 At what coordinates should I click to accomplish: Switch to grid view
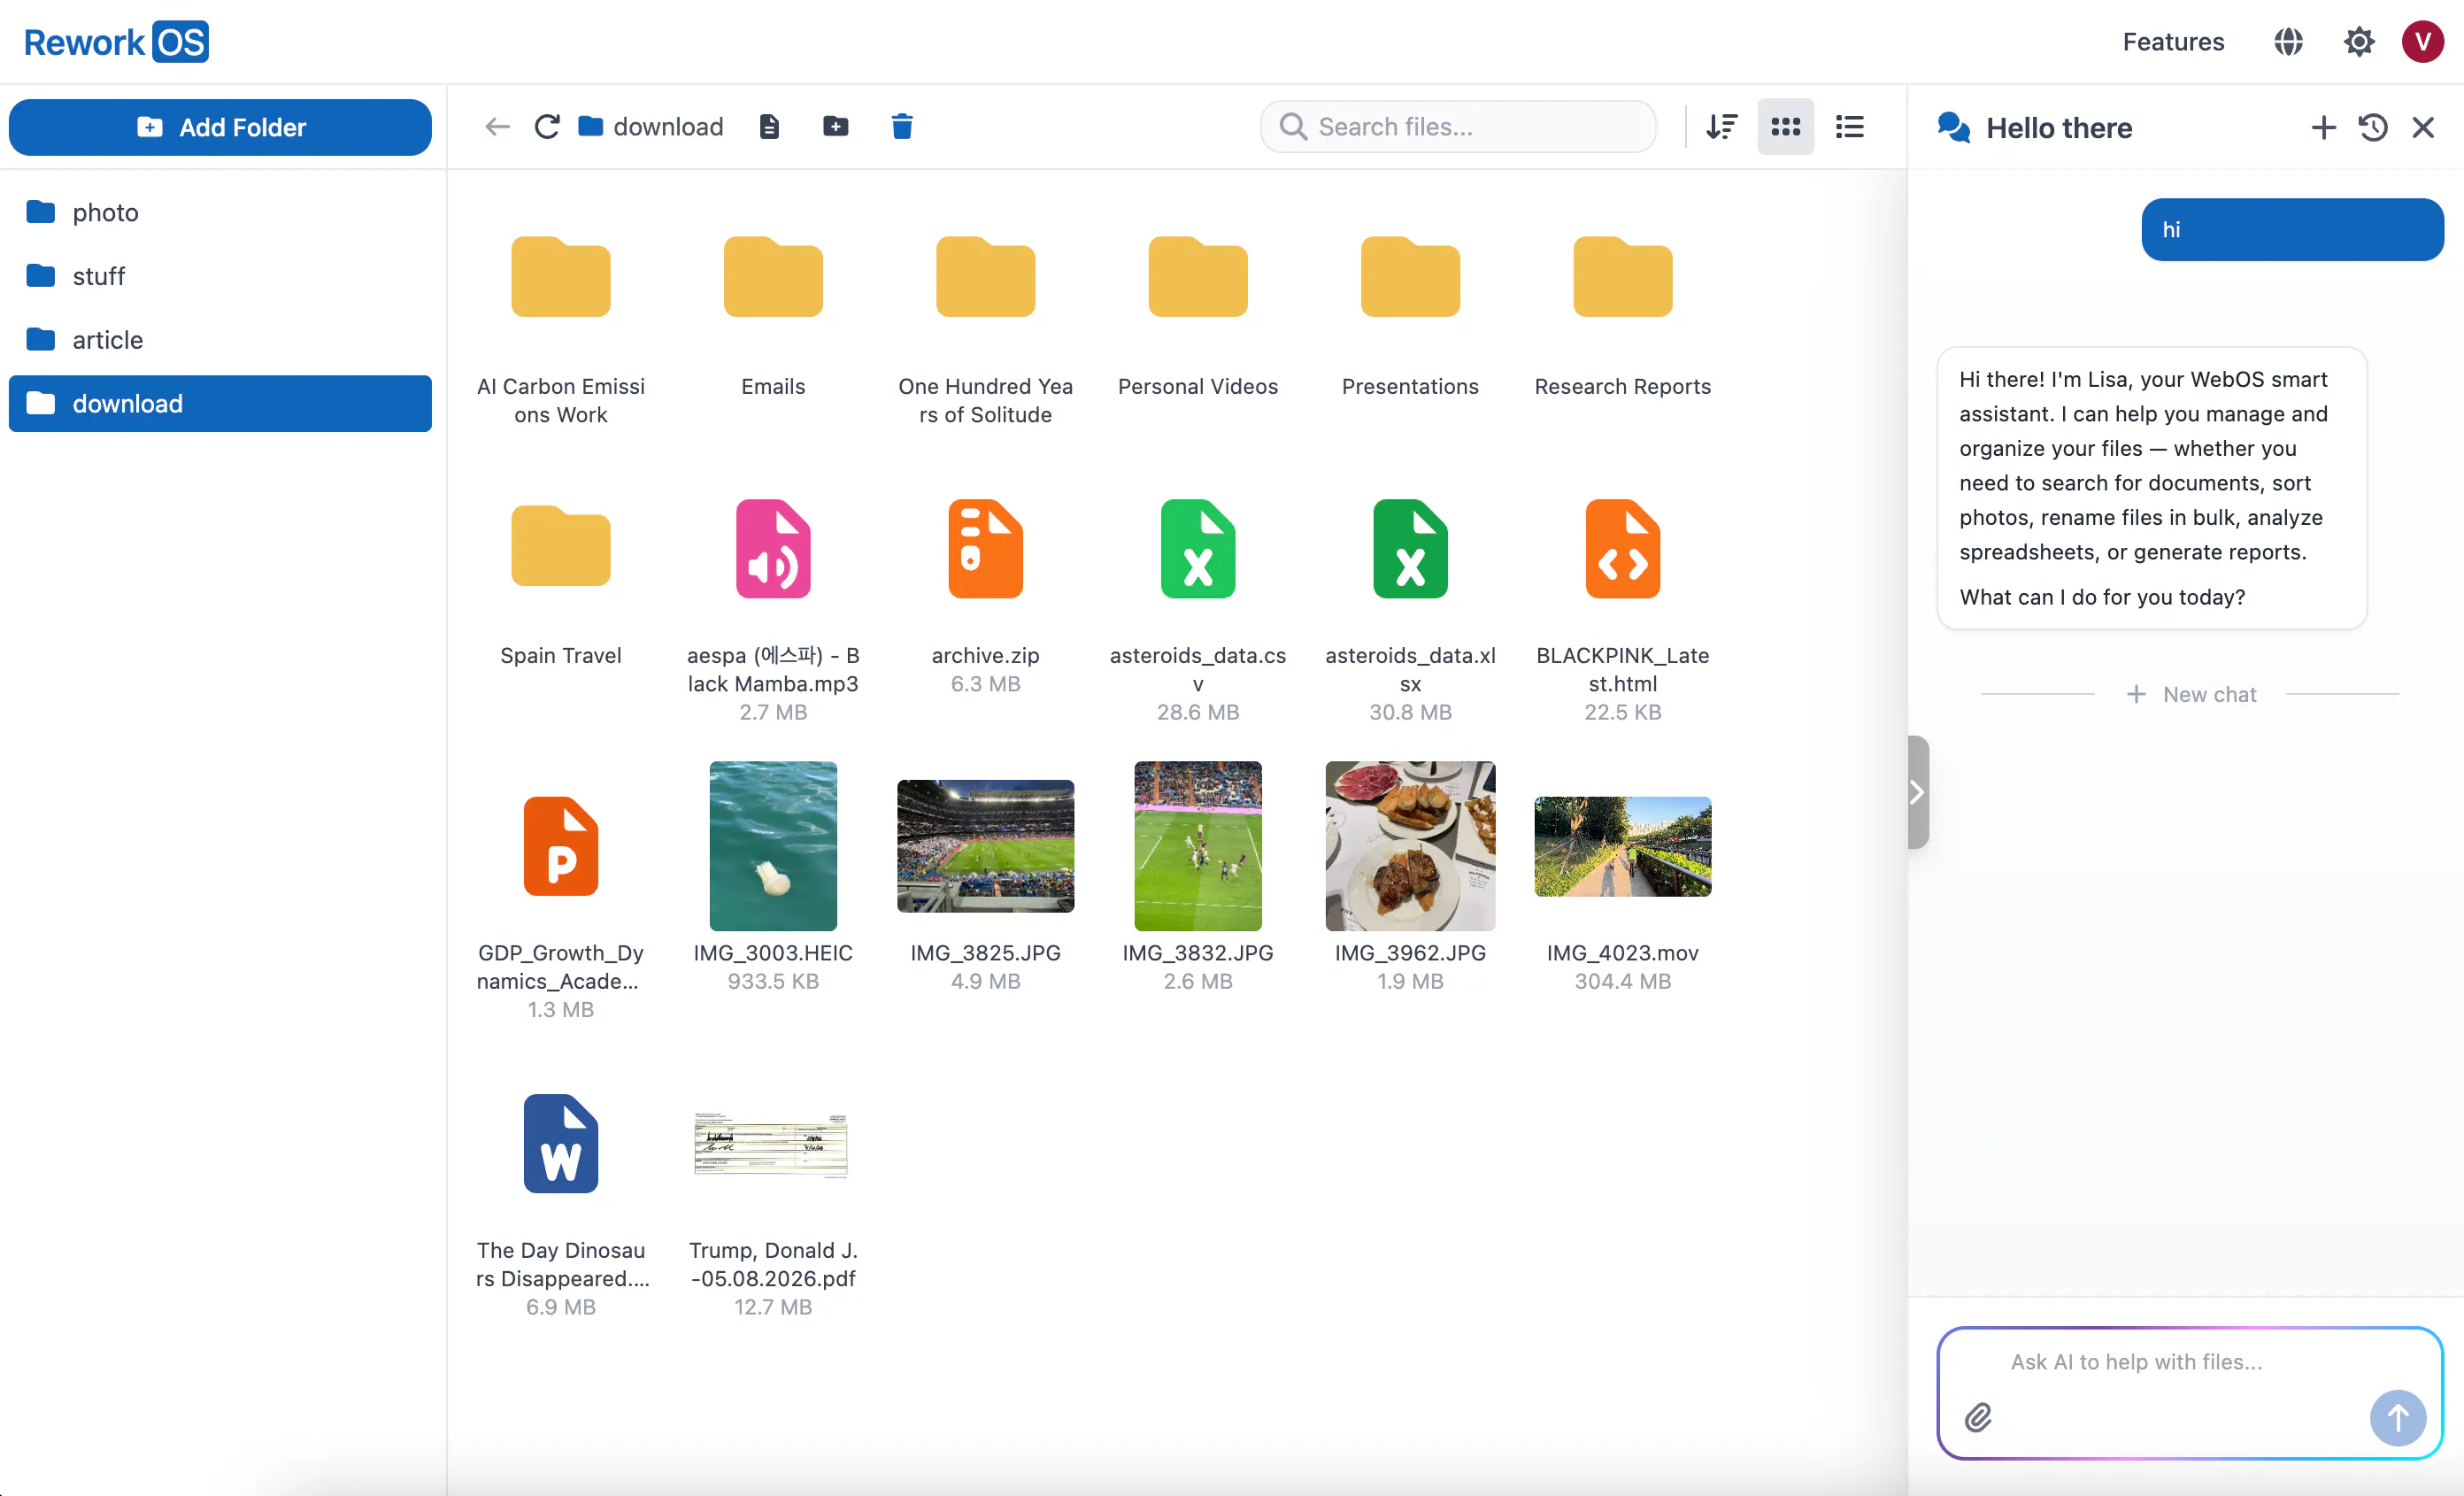(x=1786, y=127)
